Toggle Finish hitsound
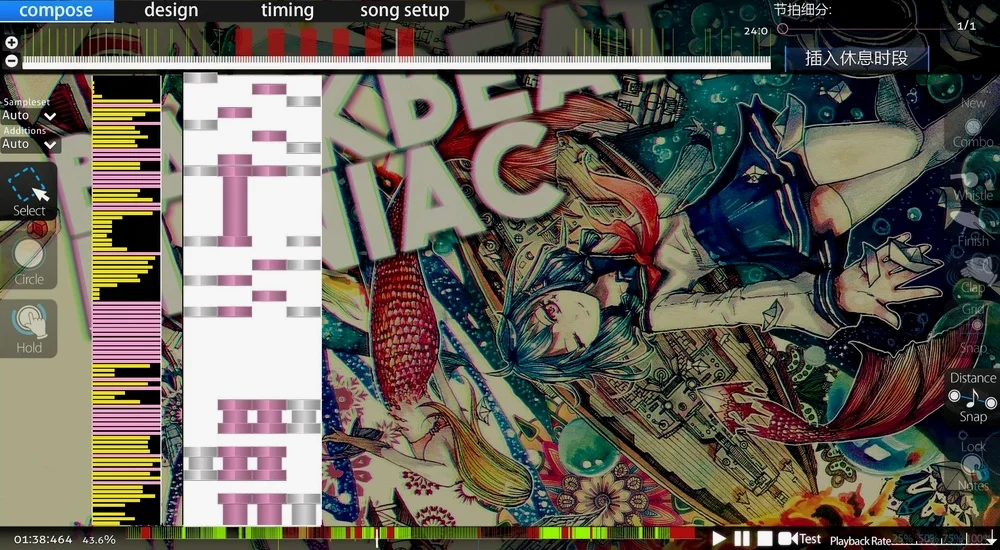Image resolution: width=1000 pixels, height=550 pixels. coord(973,227)
